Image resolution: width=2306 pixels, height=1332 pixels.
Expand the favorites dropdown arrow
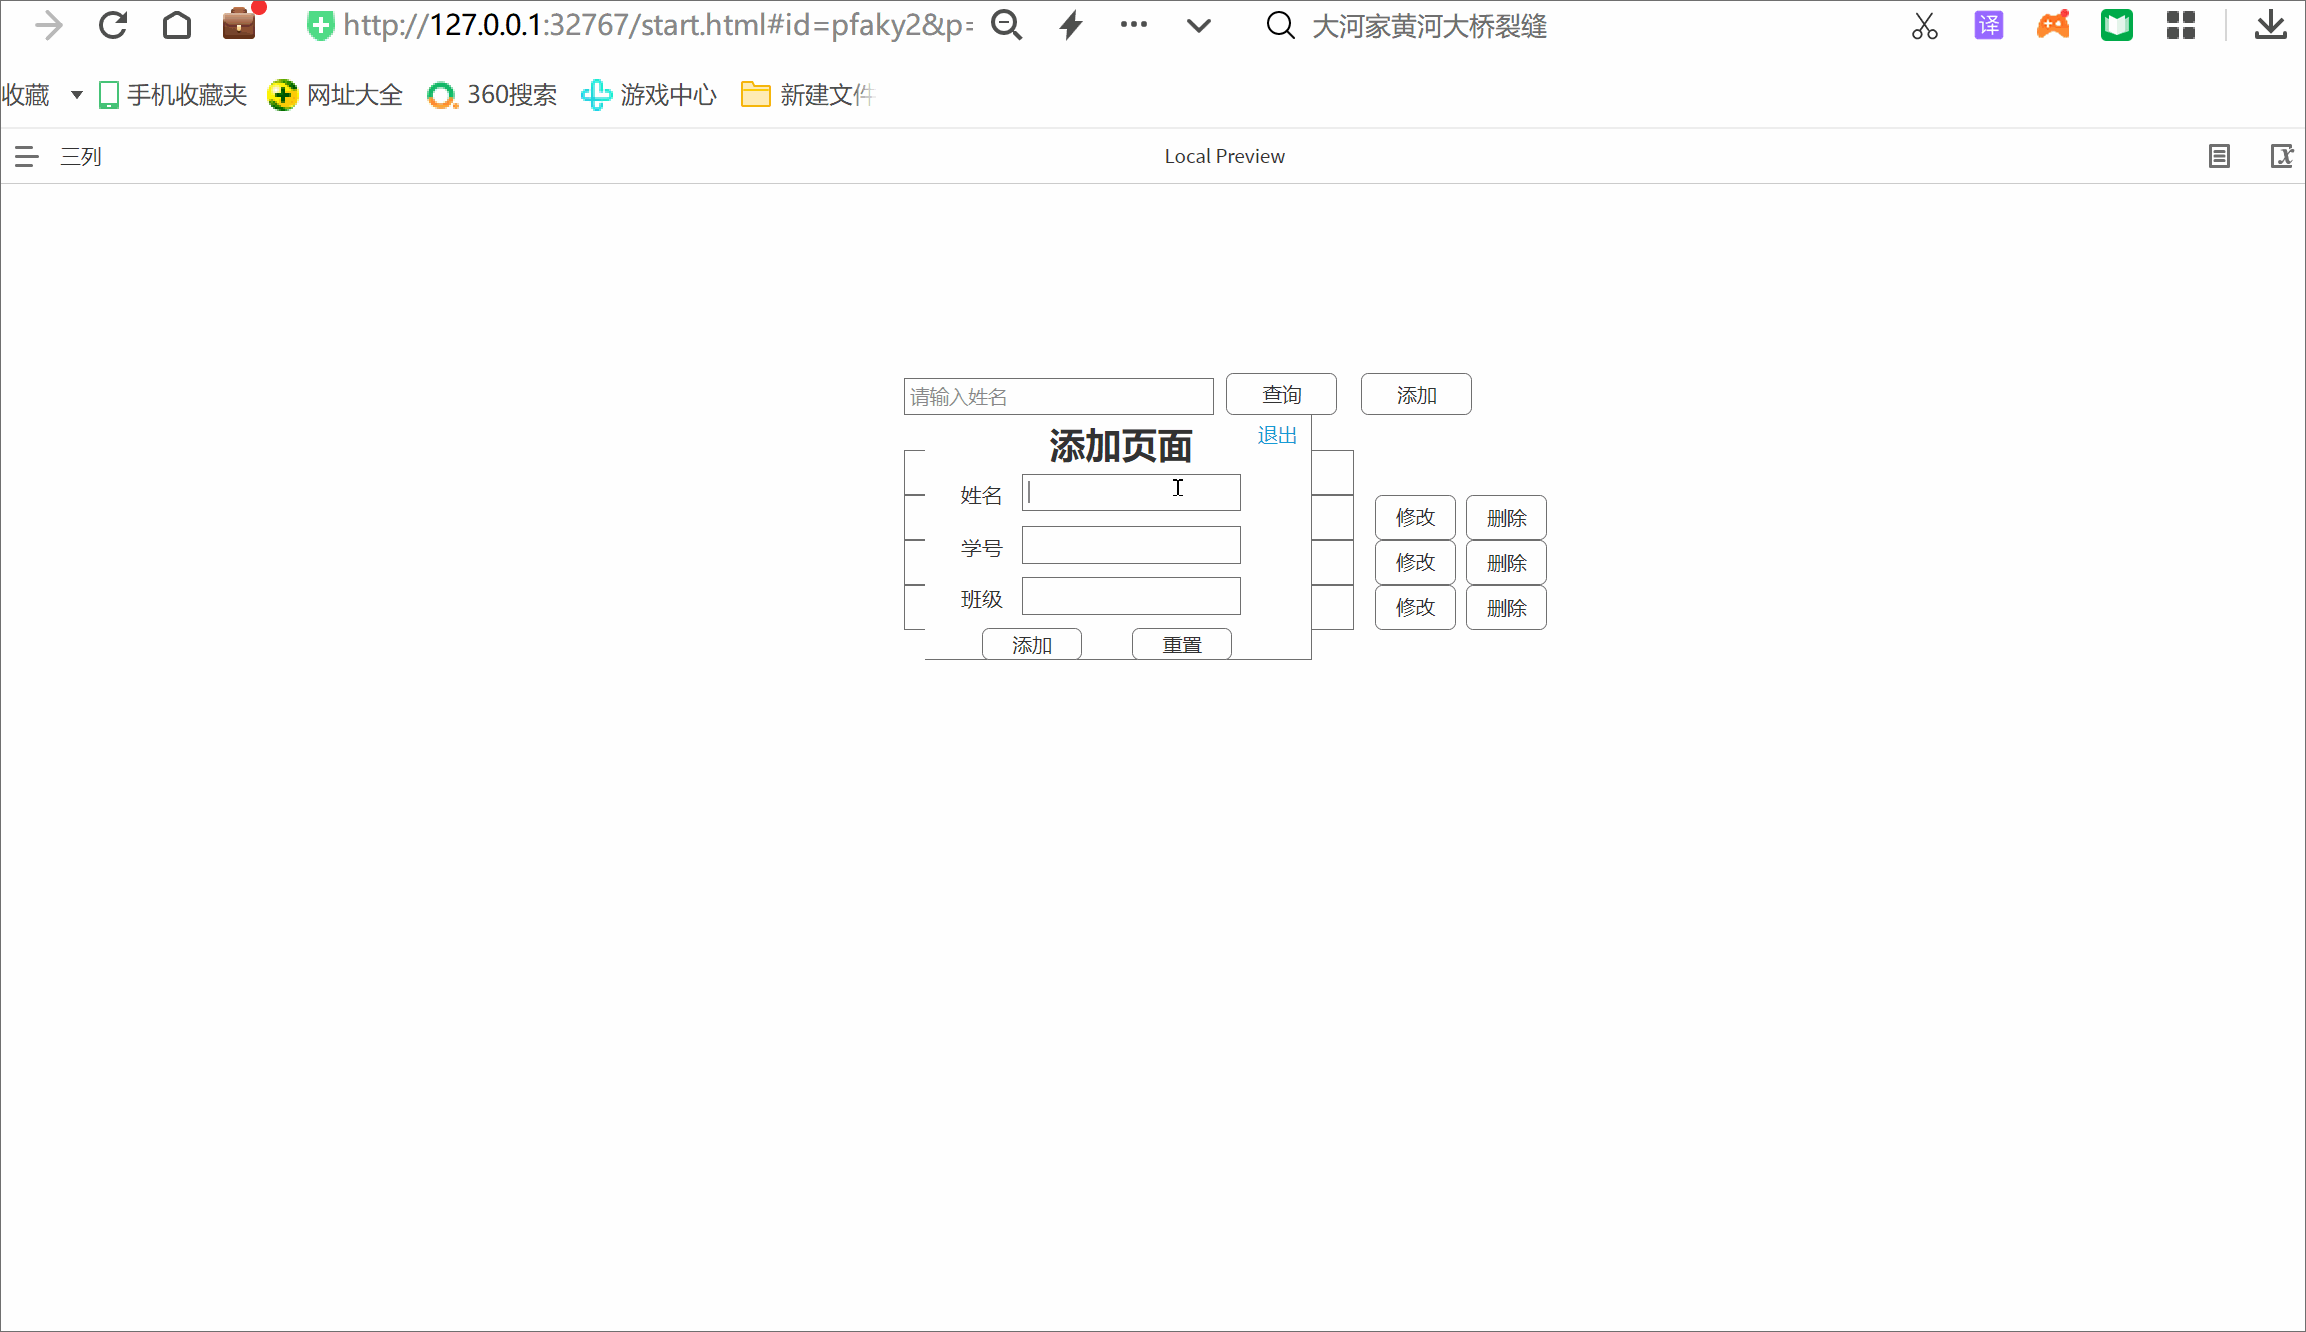click(77, 95)
